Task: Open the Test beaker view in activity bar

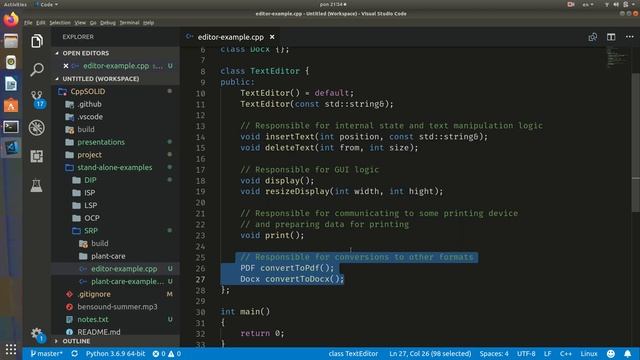Action: (x=36, y=185)
